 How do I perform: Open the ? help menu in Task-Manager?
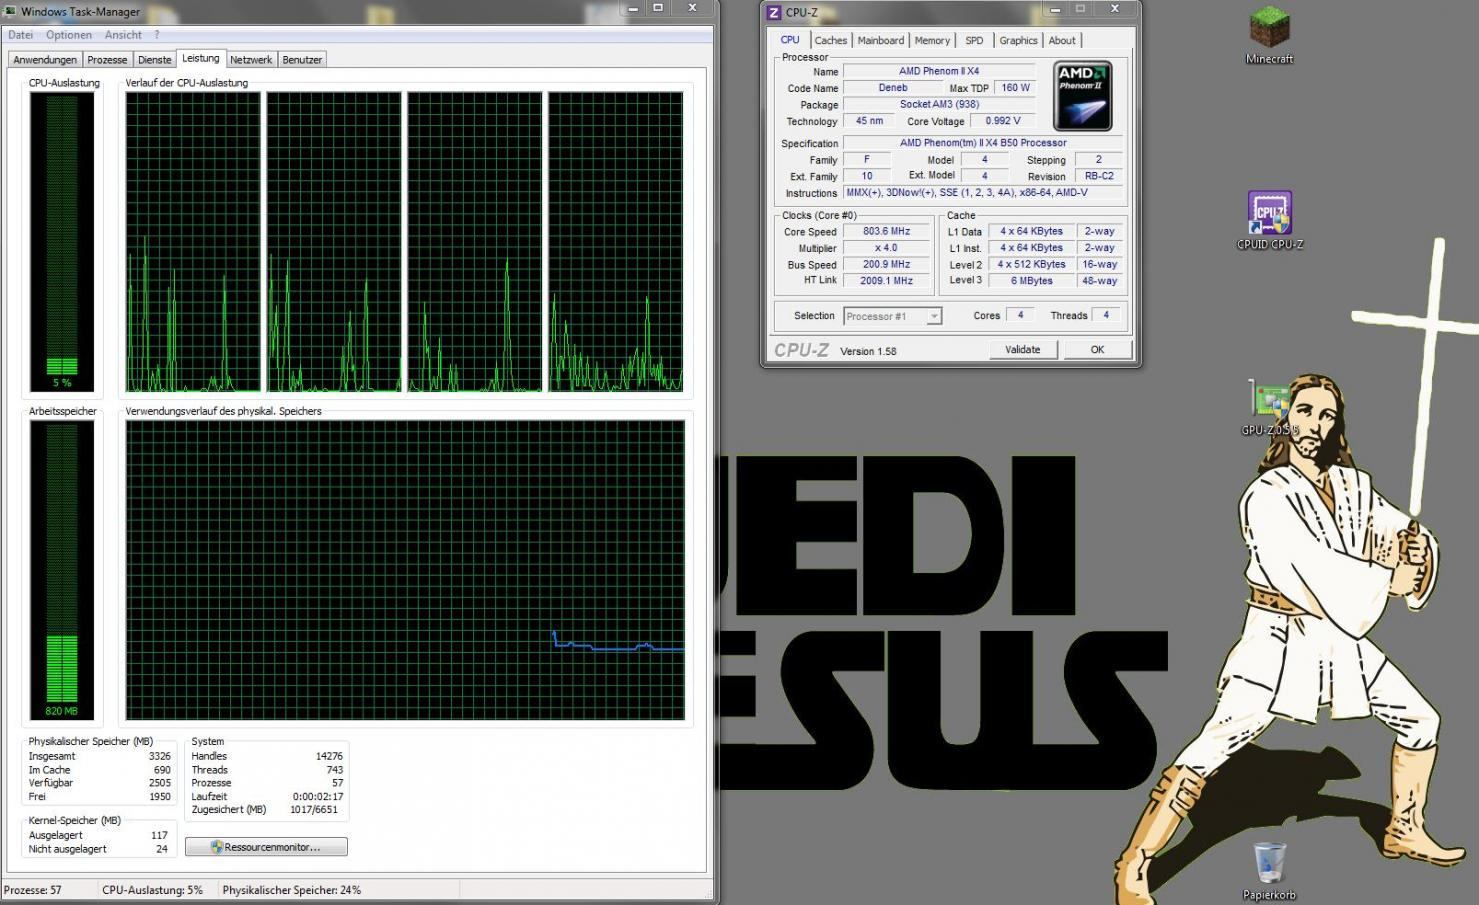click(157, 35)
